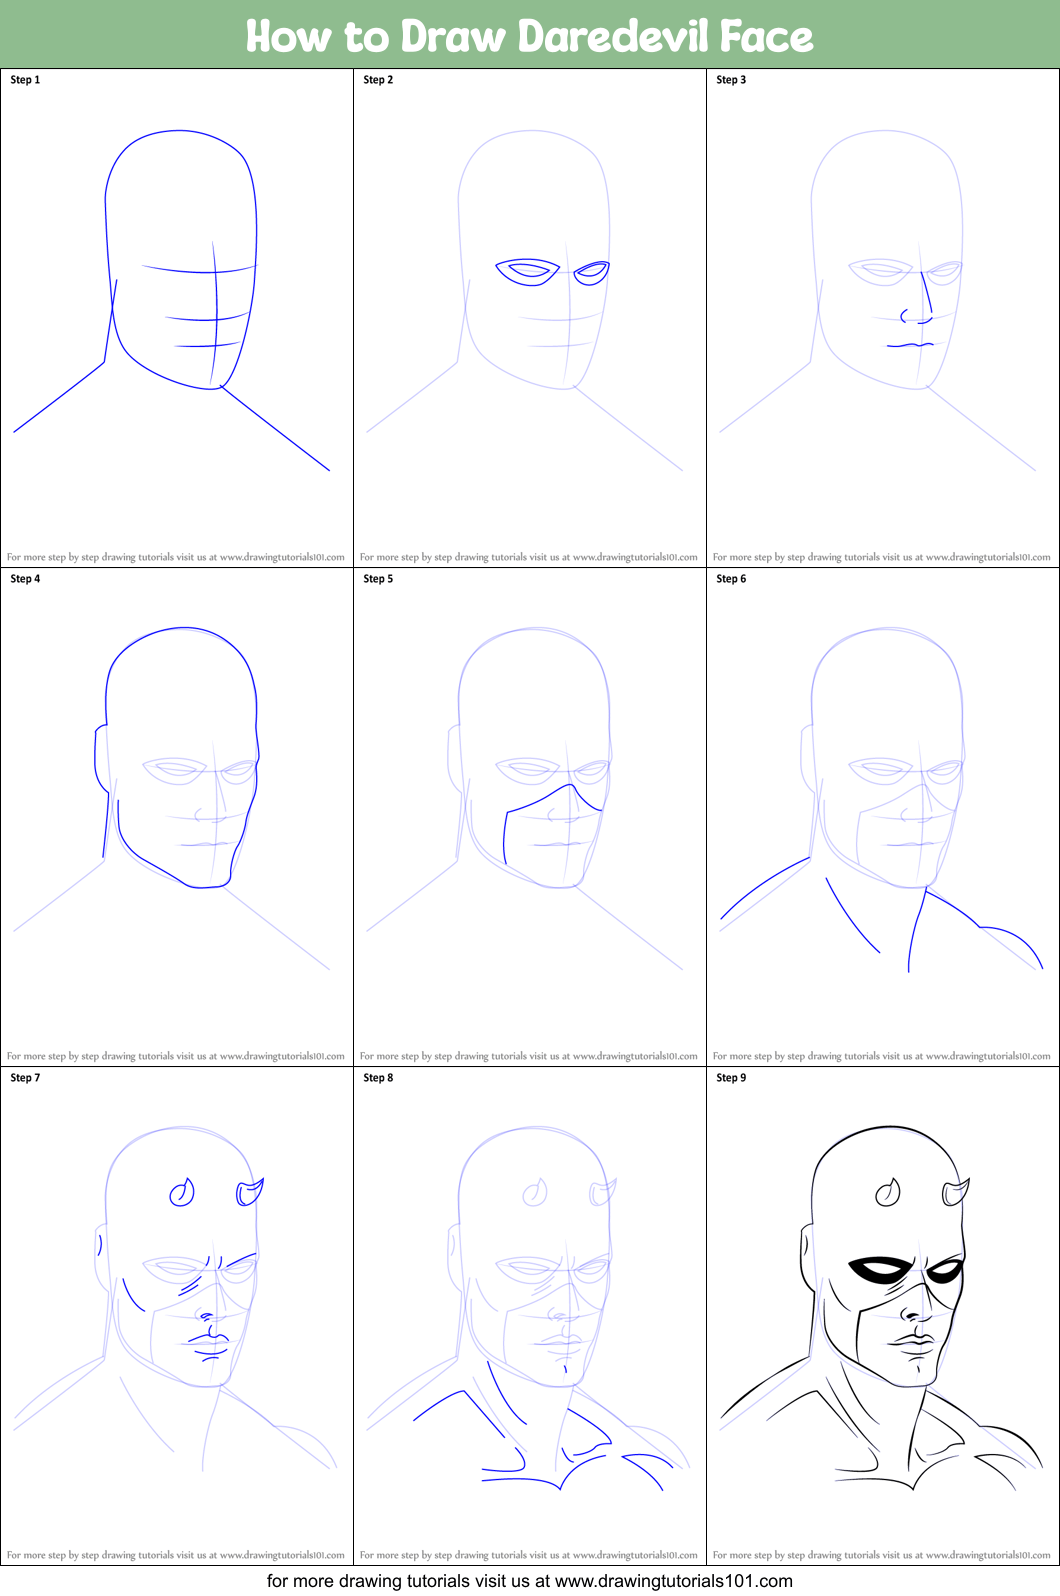The image size is (1060, 1596).
Task: Click the 'Step 5' label
Action: pos(378,579)
